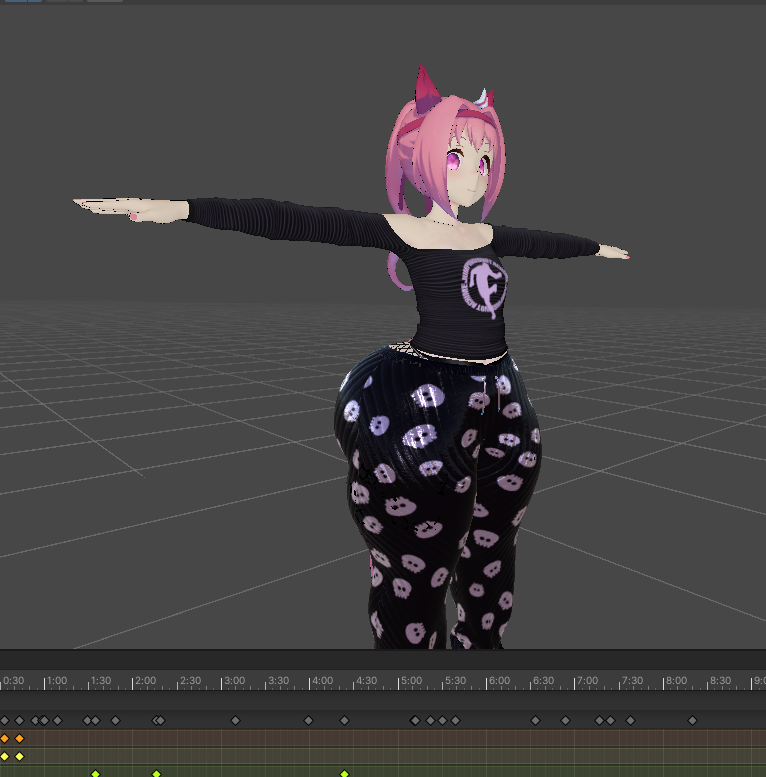766x777 pixels.
Task: Click the 3:30 ruler label
Action: tap(278, 680)
